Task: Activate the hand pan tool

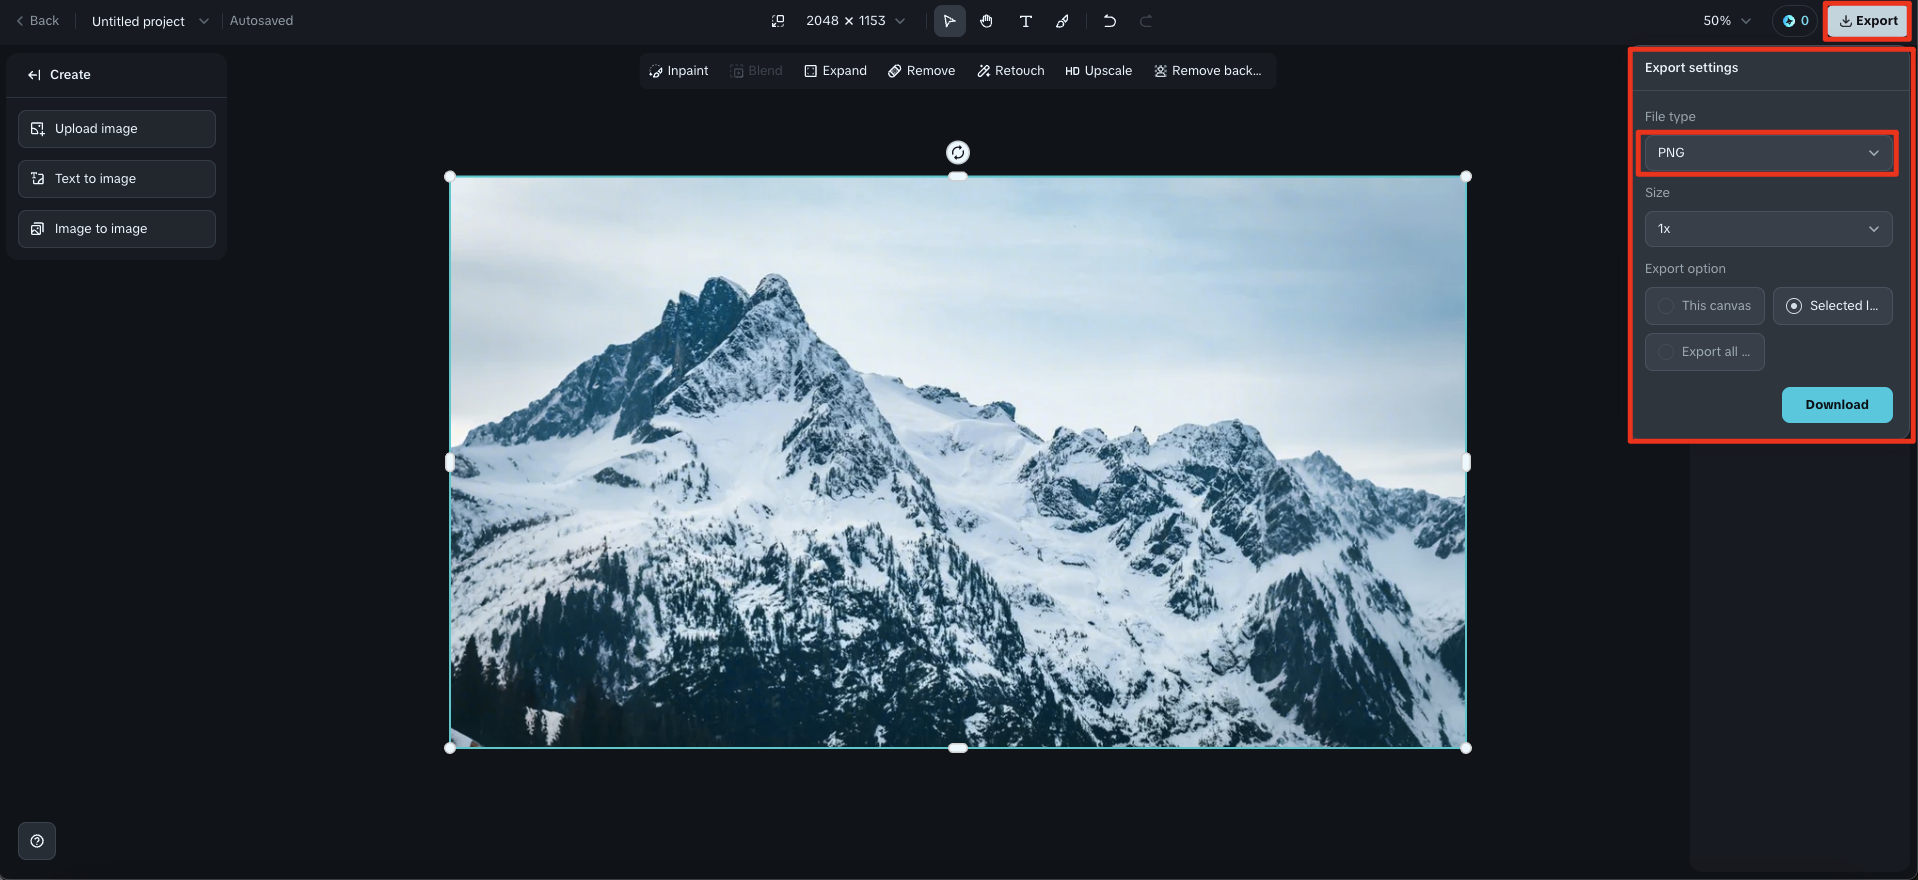Action: point(987,21)
